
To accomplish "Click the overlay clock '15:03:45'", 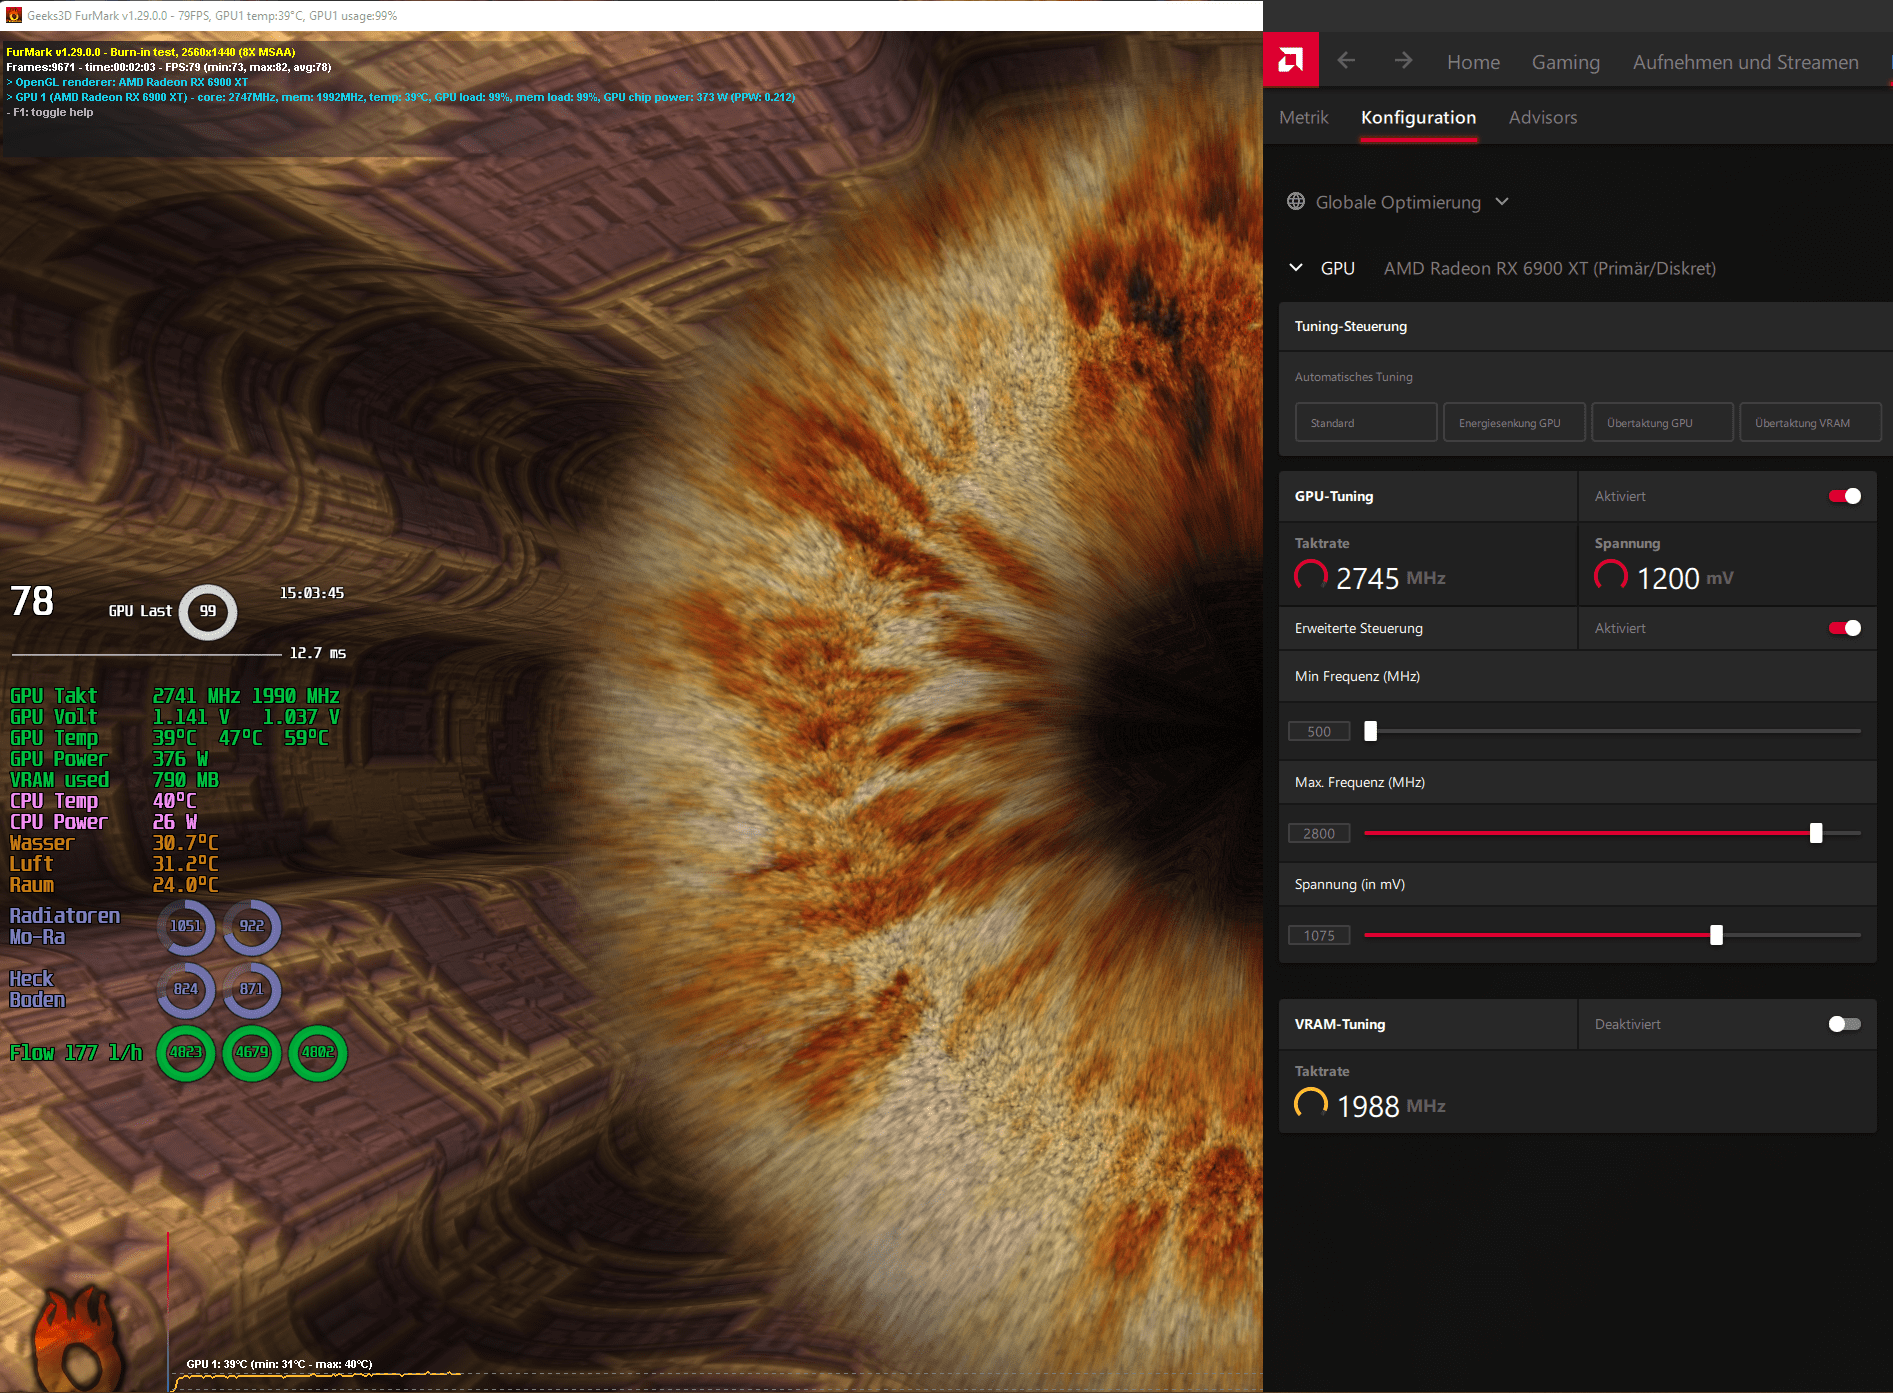I will coord(312,593).
